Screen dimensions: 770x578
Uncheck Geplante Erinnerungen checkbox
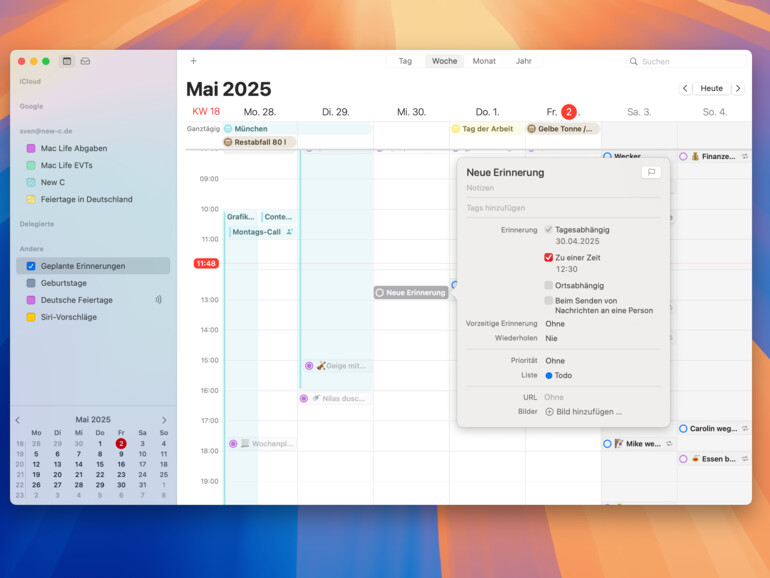tap(31, 266)
